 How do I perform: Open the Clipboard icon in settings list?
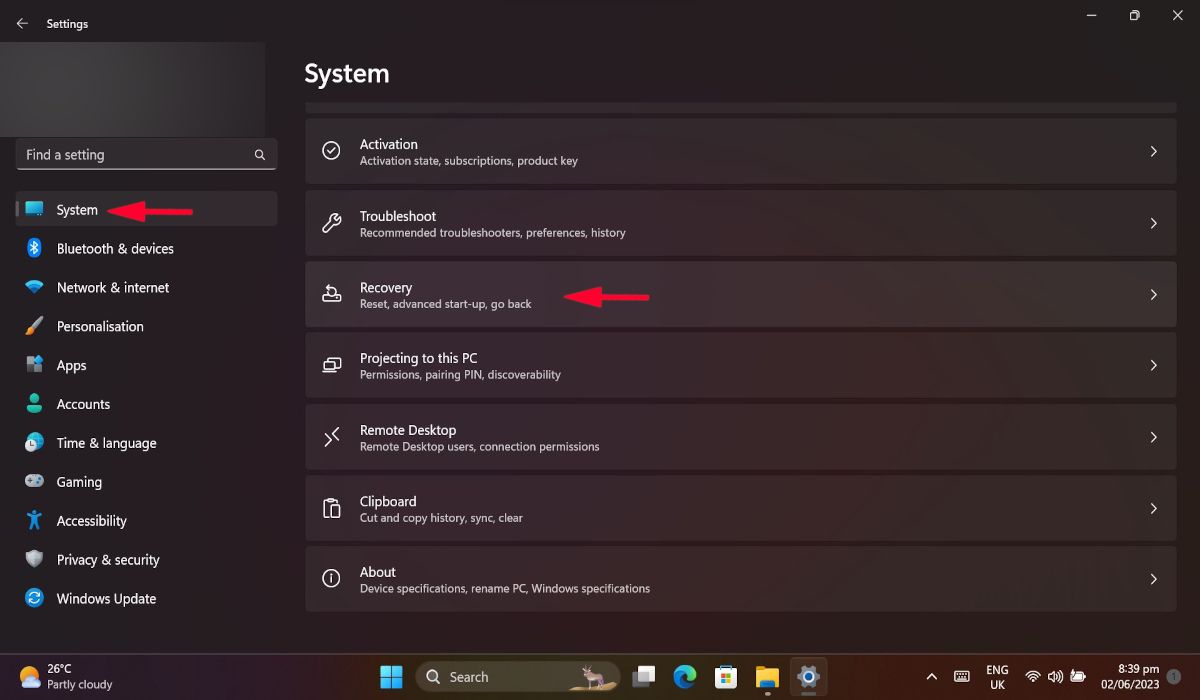tap(331, 508)
